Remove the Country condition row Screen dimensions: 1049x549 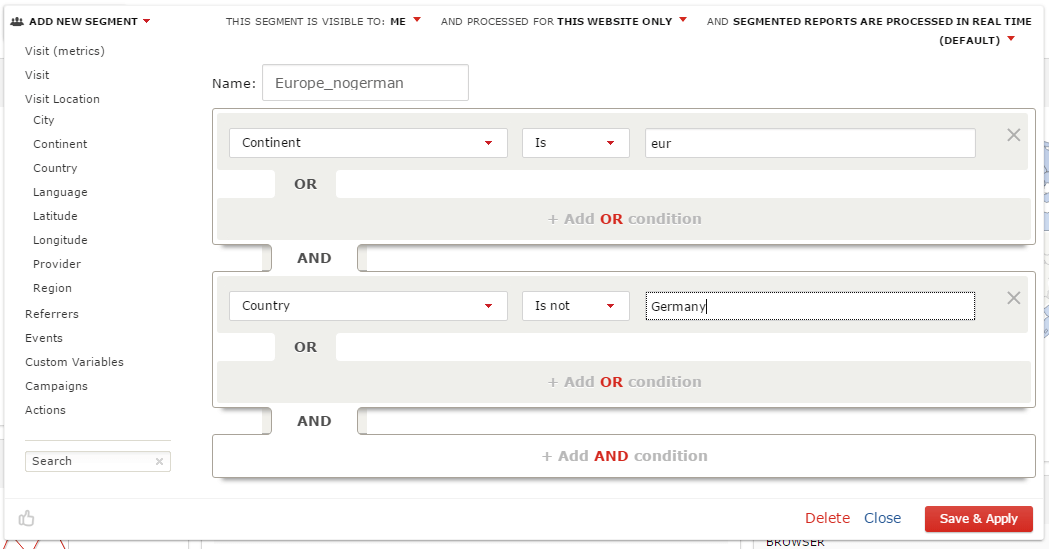point(1013,298)
